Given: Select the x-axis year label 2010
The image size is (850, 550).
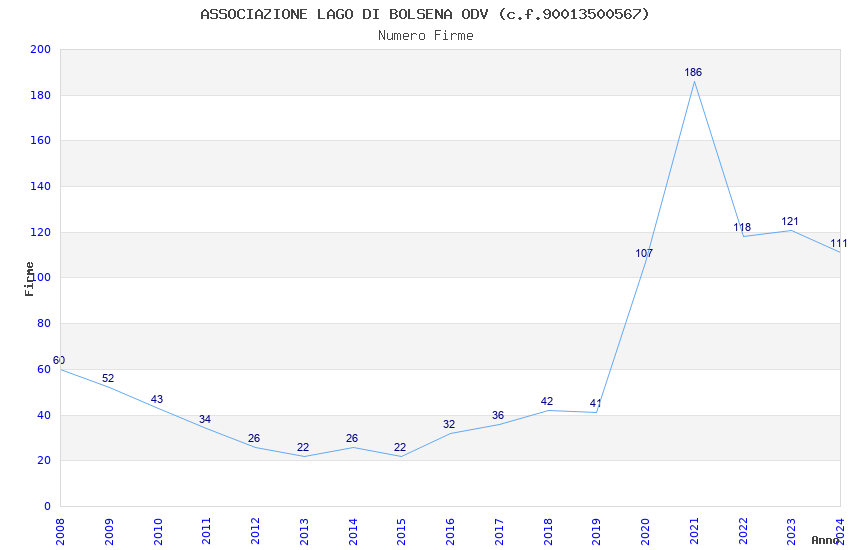Looking at the screenshot, I should point(158,532).
